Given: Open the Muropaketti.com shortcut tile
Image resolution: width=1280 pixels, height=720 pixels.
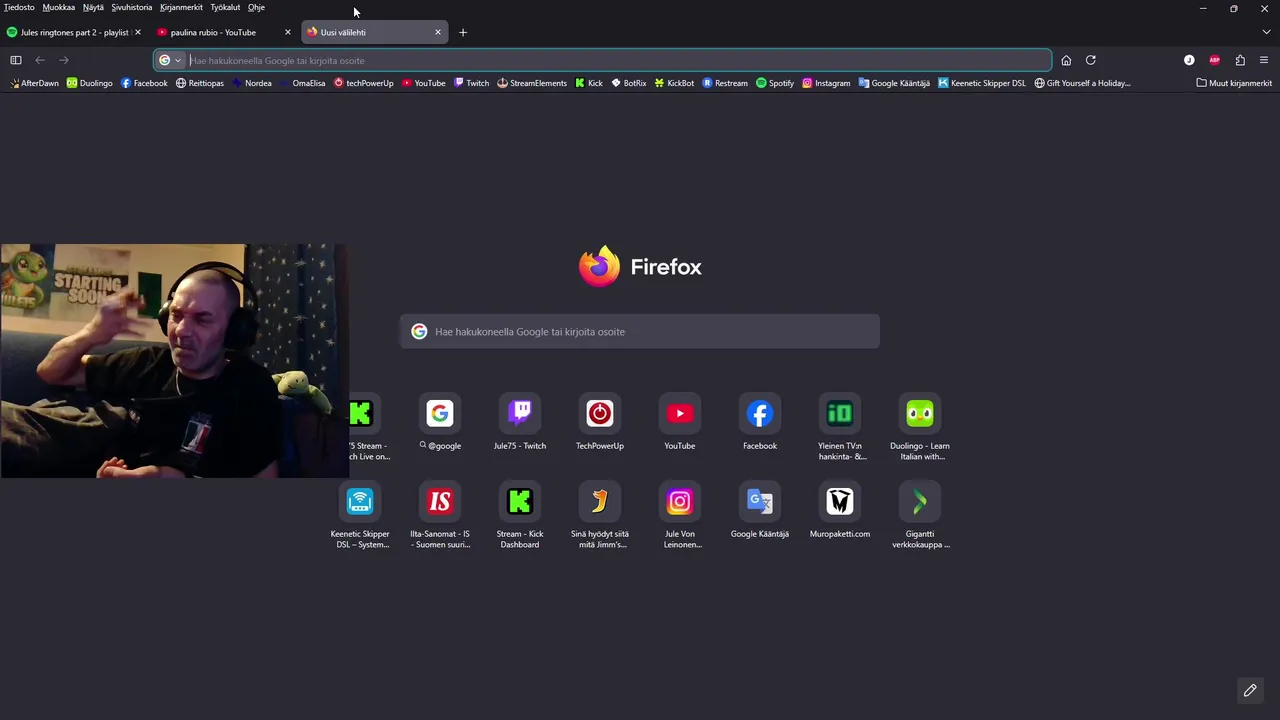Looking at the screenshot, I should point(840,510).
